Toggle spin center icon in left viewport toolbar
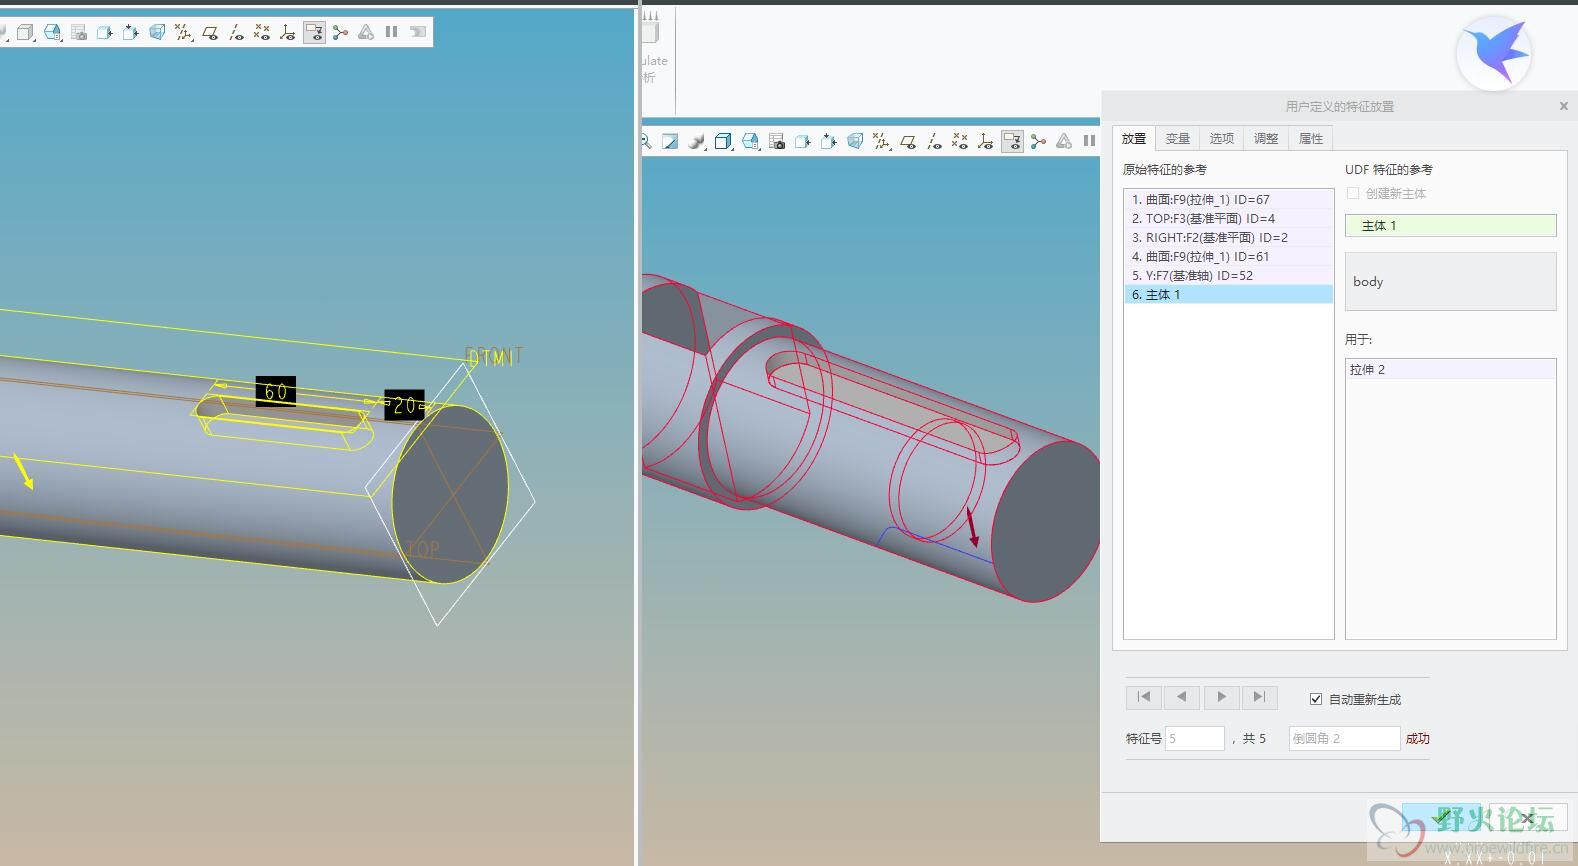 click(340, 32)
